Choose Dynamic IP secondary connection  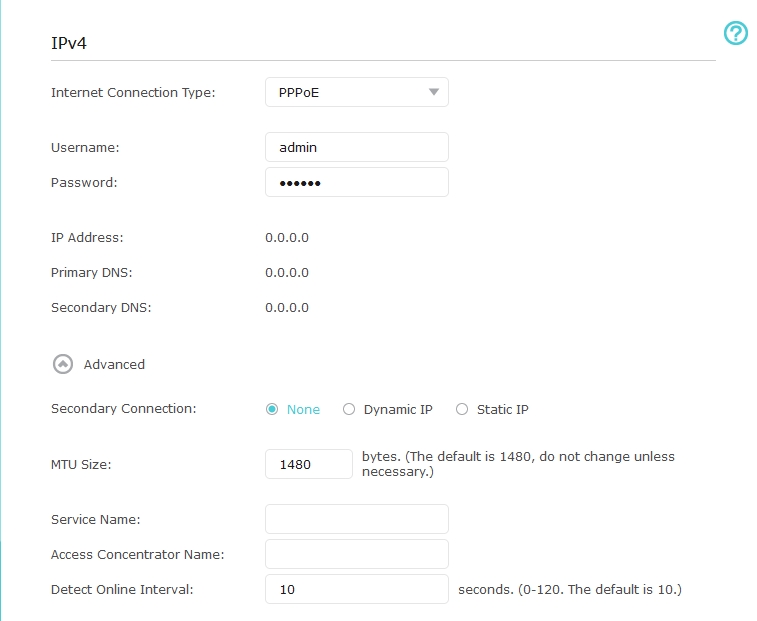pyautogui.click(x=349, y=409)
